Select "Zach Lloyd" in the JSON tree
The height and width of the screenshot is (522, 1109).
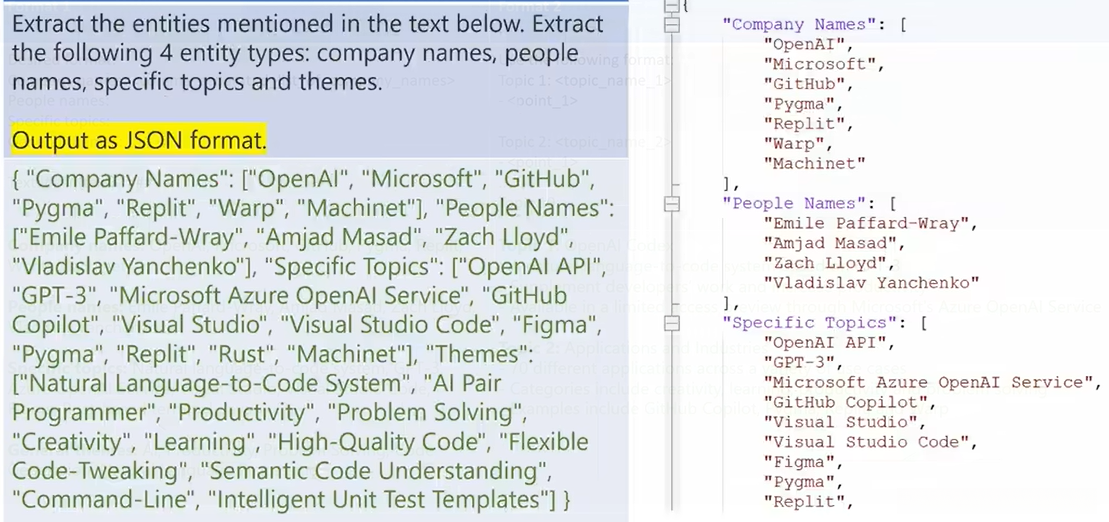[825, 262]
